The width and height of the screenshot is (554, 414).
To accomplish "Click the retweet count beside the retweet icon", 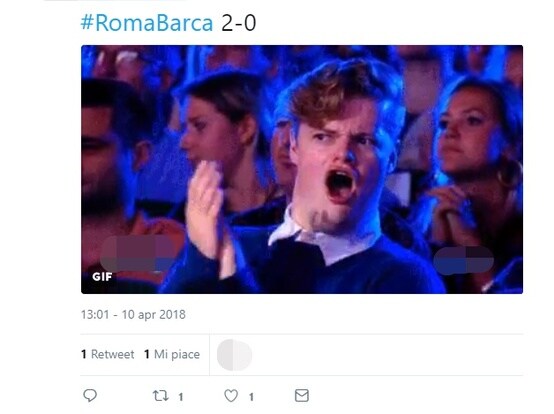I will [181, 397].
